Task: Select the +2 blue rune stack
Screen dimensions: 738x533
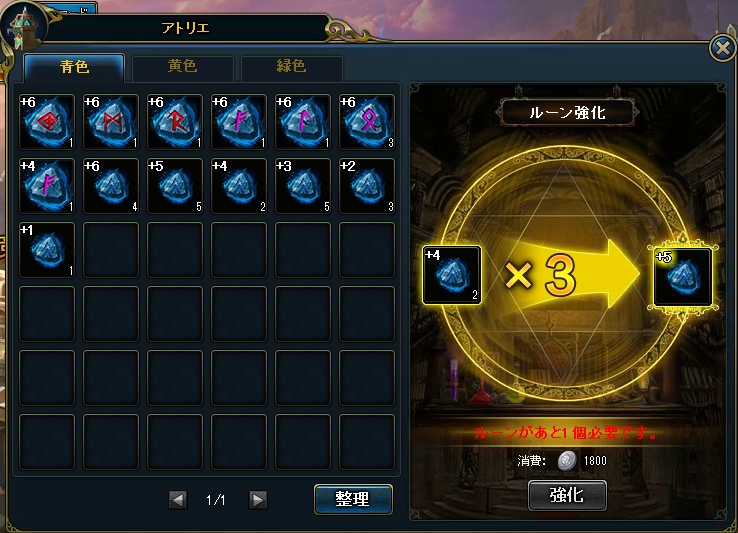Action: (367, 186)
